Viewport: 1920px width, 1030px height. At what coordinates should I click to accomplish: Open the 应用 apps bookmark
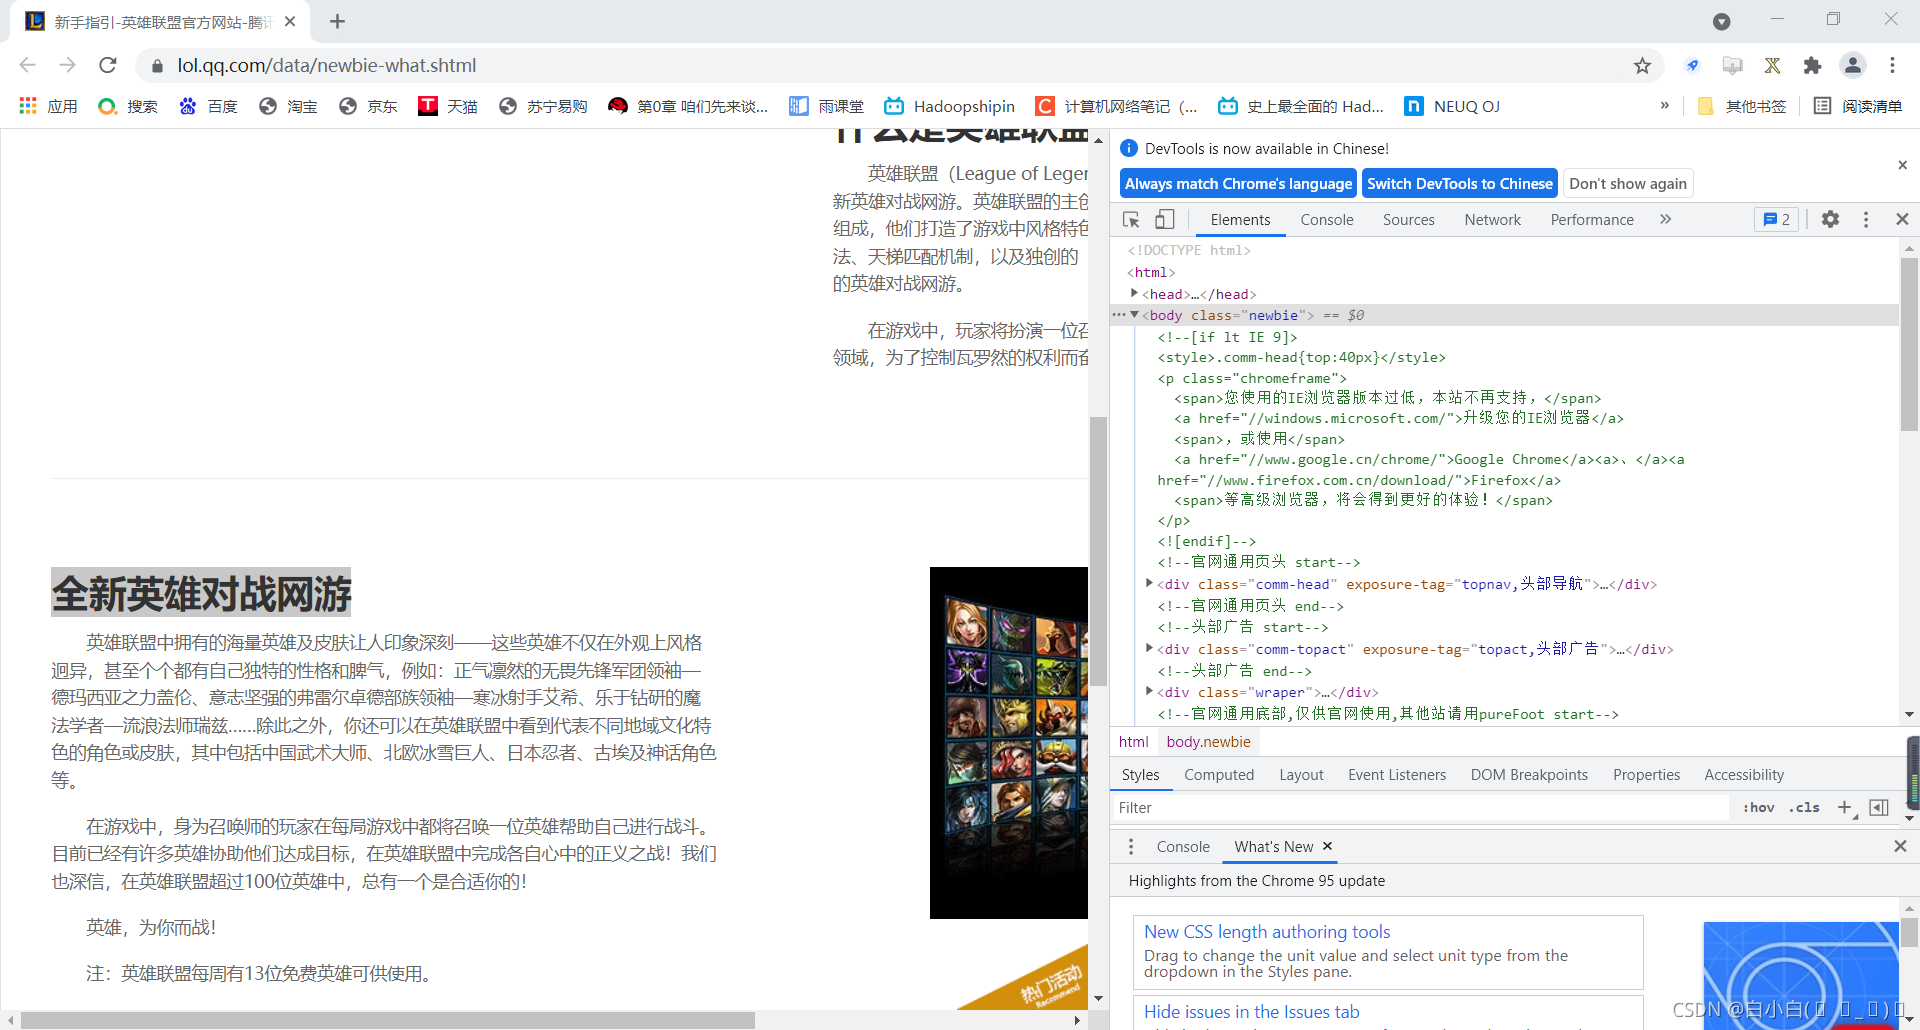click(48, 106)
